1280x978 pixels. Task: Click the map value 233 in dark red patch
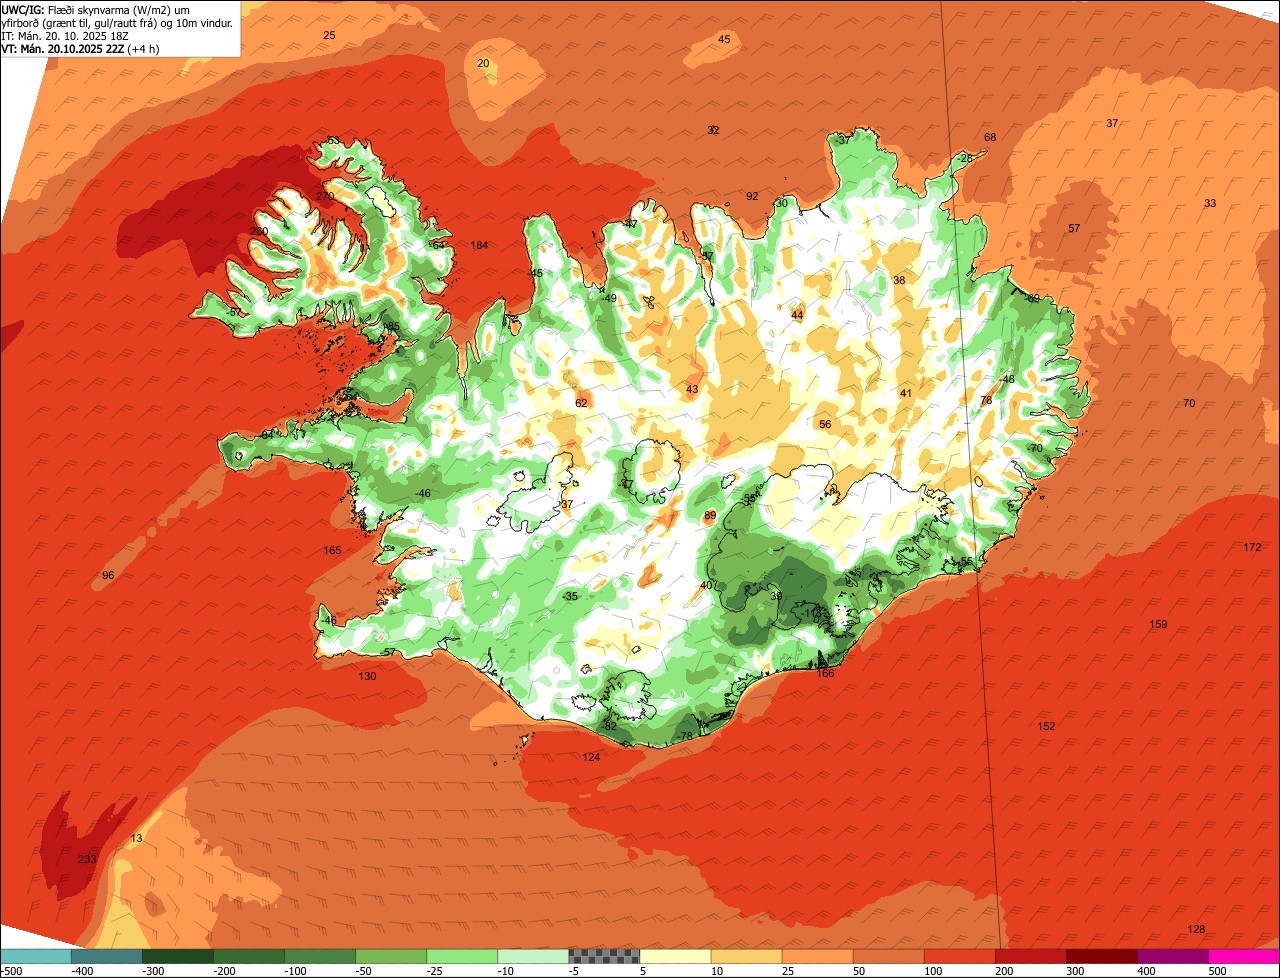(87, 859)
